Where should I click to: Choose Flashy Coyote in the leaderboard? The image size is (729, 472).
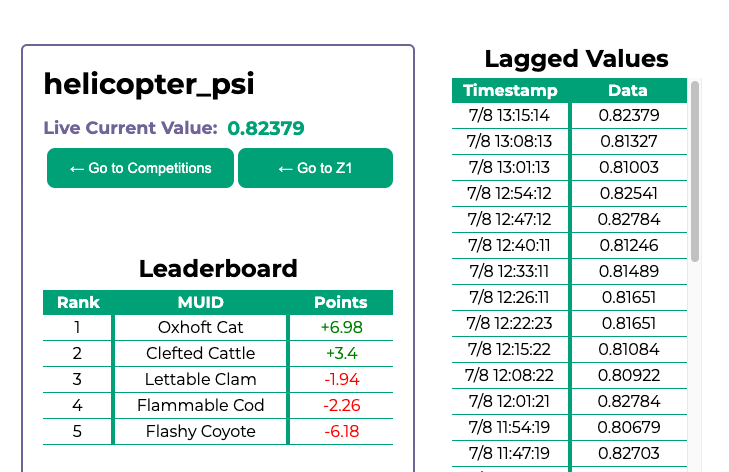(200, 431)
